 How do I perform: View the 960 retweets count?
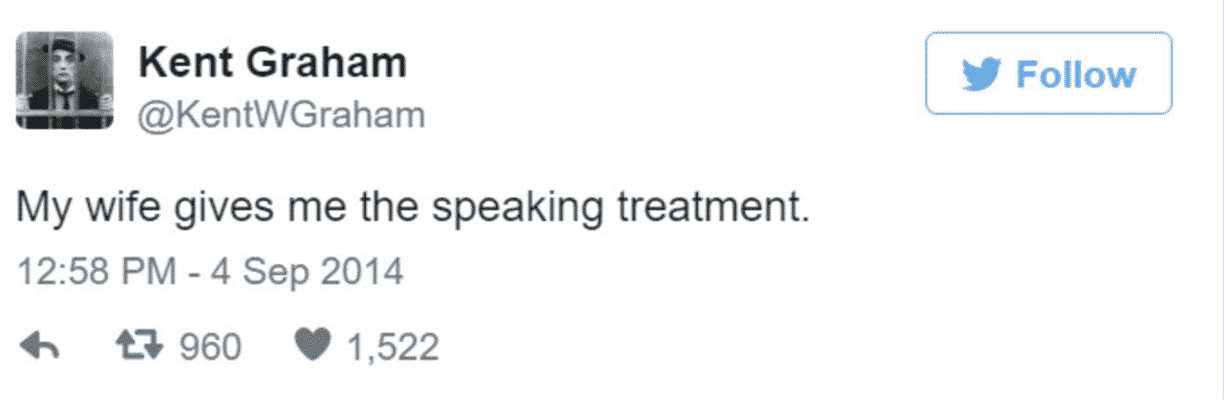pos(210,347)
